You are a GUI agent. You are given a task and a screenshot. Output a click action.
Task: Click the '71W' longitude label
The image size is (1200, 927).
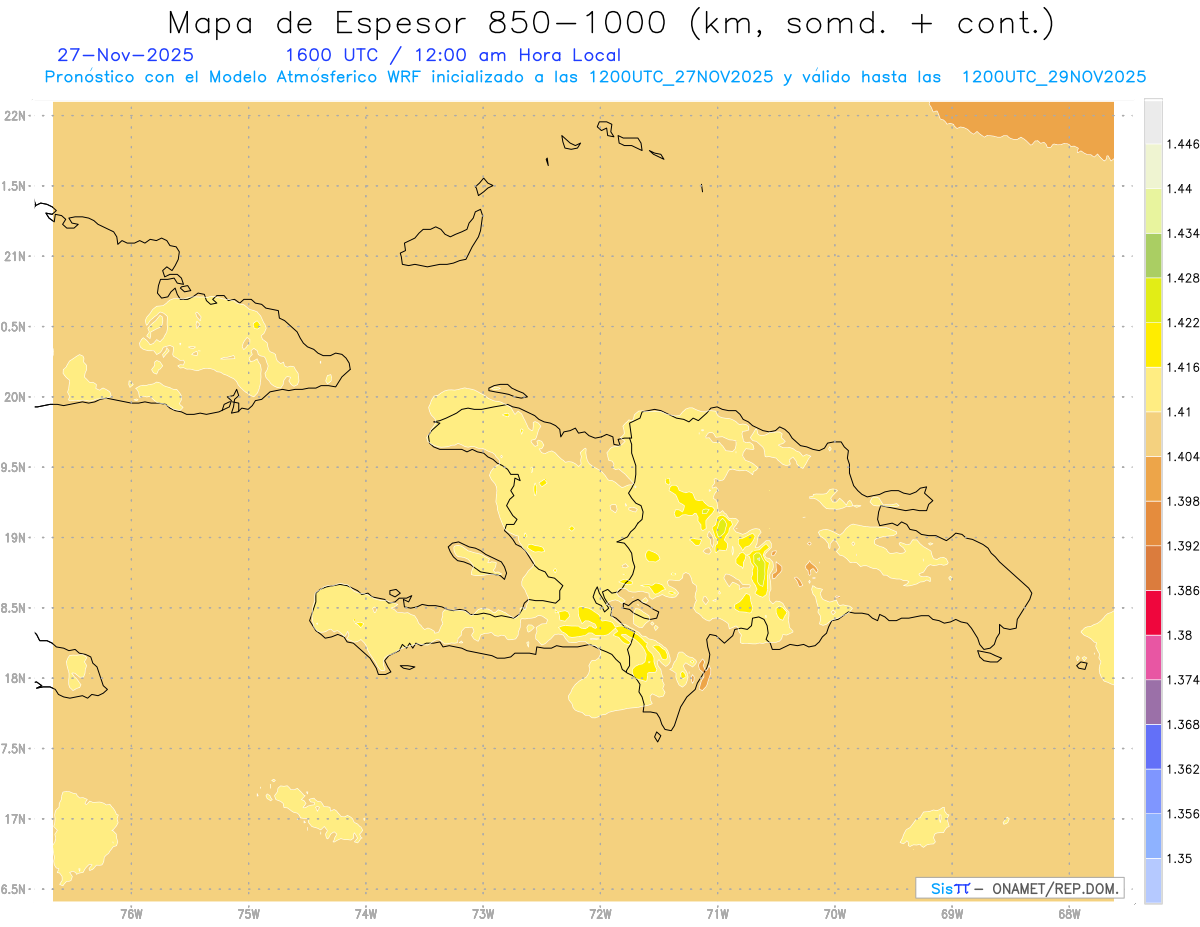pyautogui.click(x=717, y=913)
